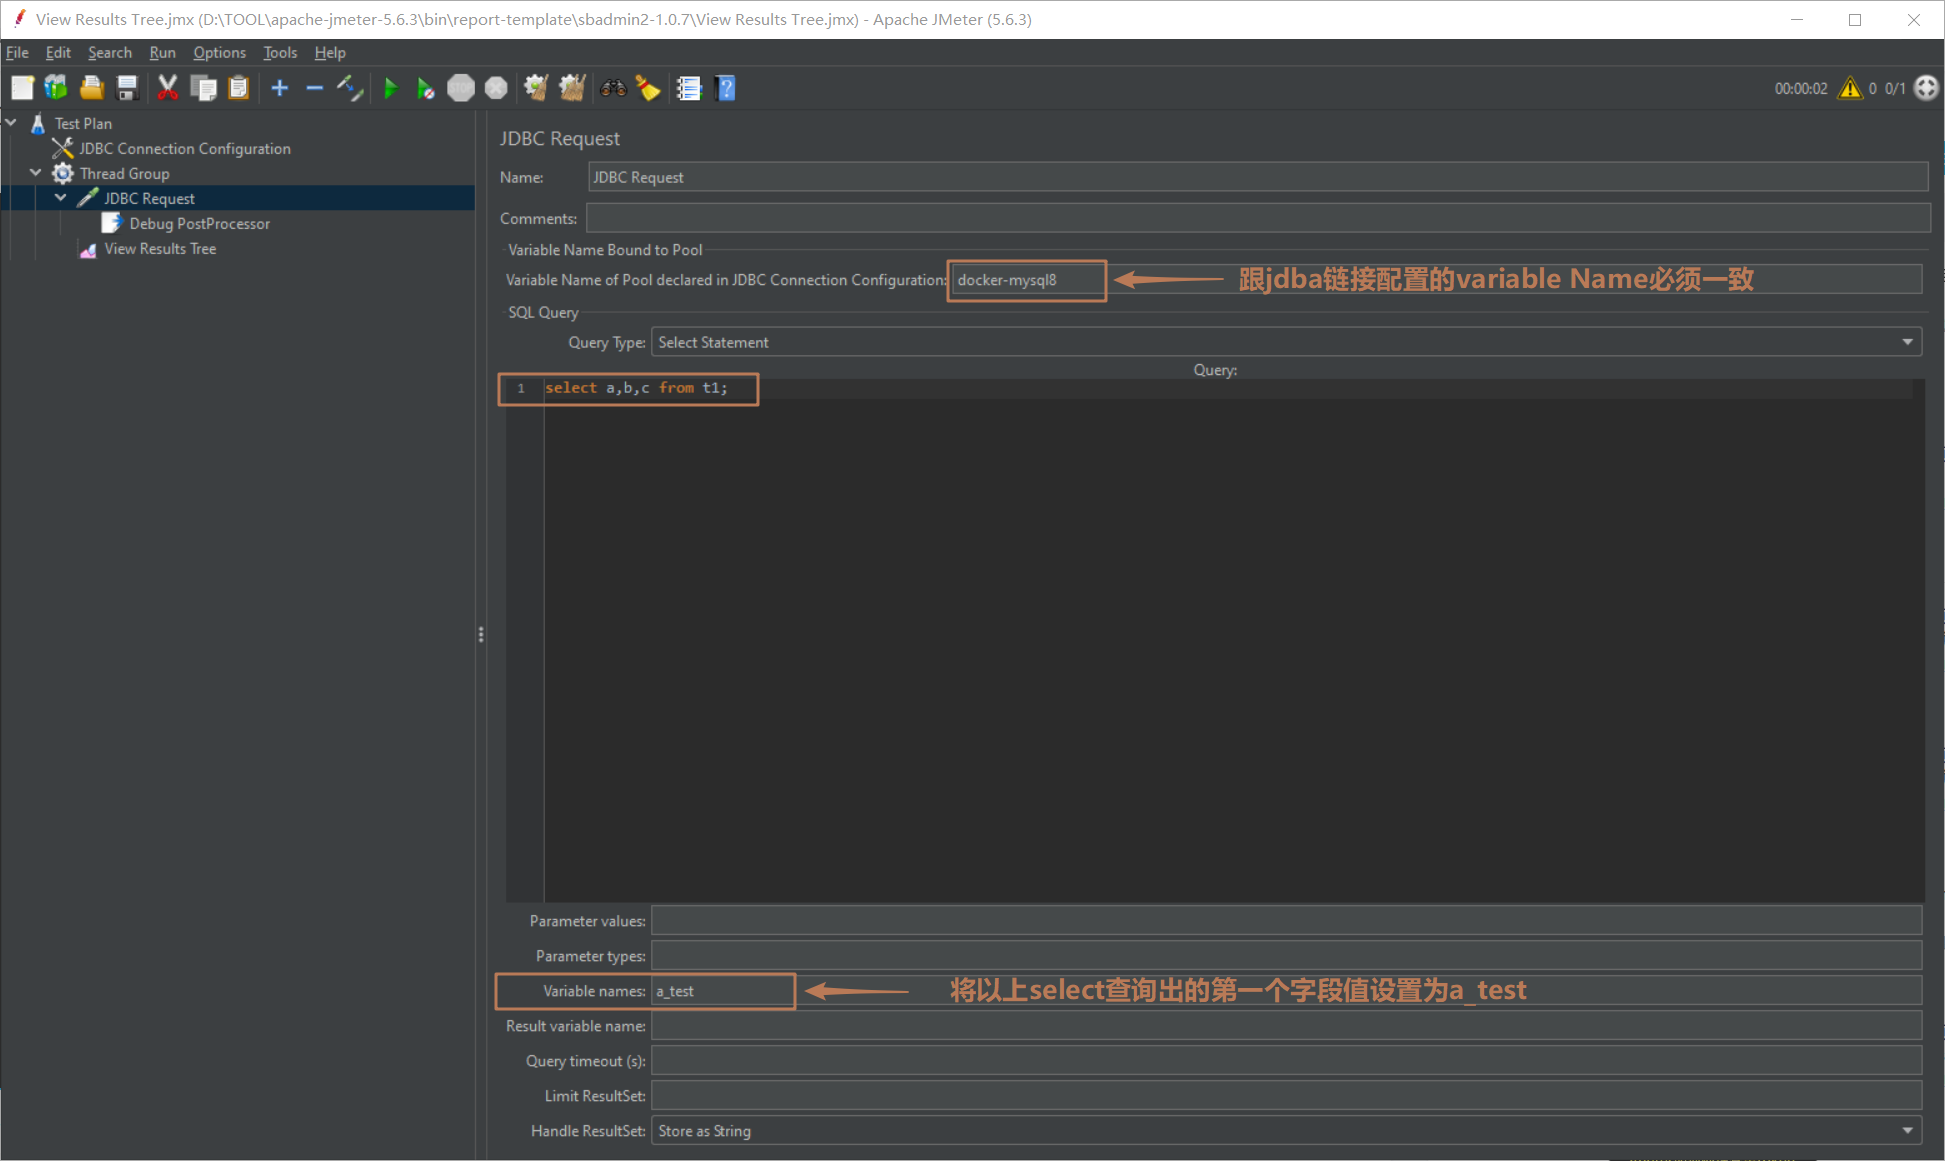The image size is (1945, 1161).
Task: Click the New test plan icon
Action: coord(22,88)
